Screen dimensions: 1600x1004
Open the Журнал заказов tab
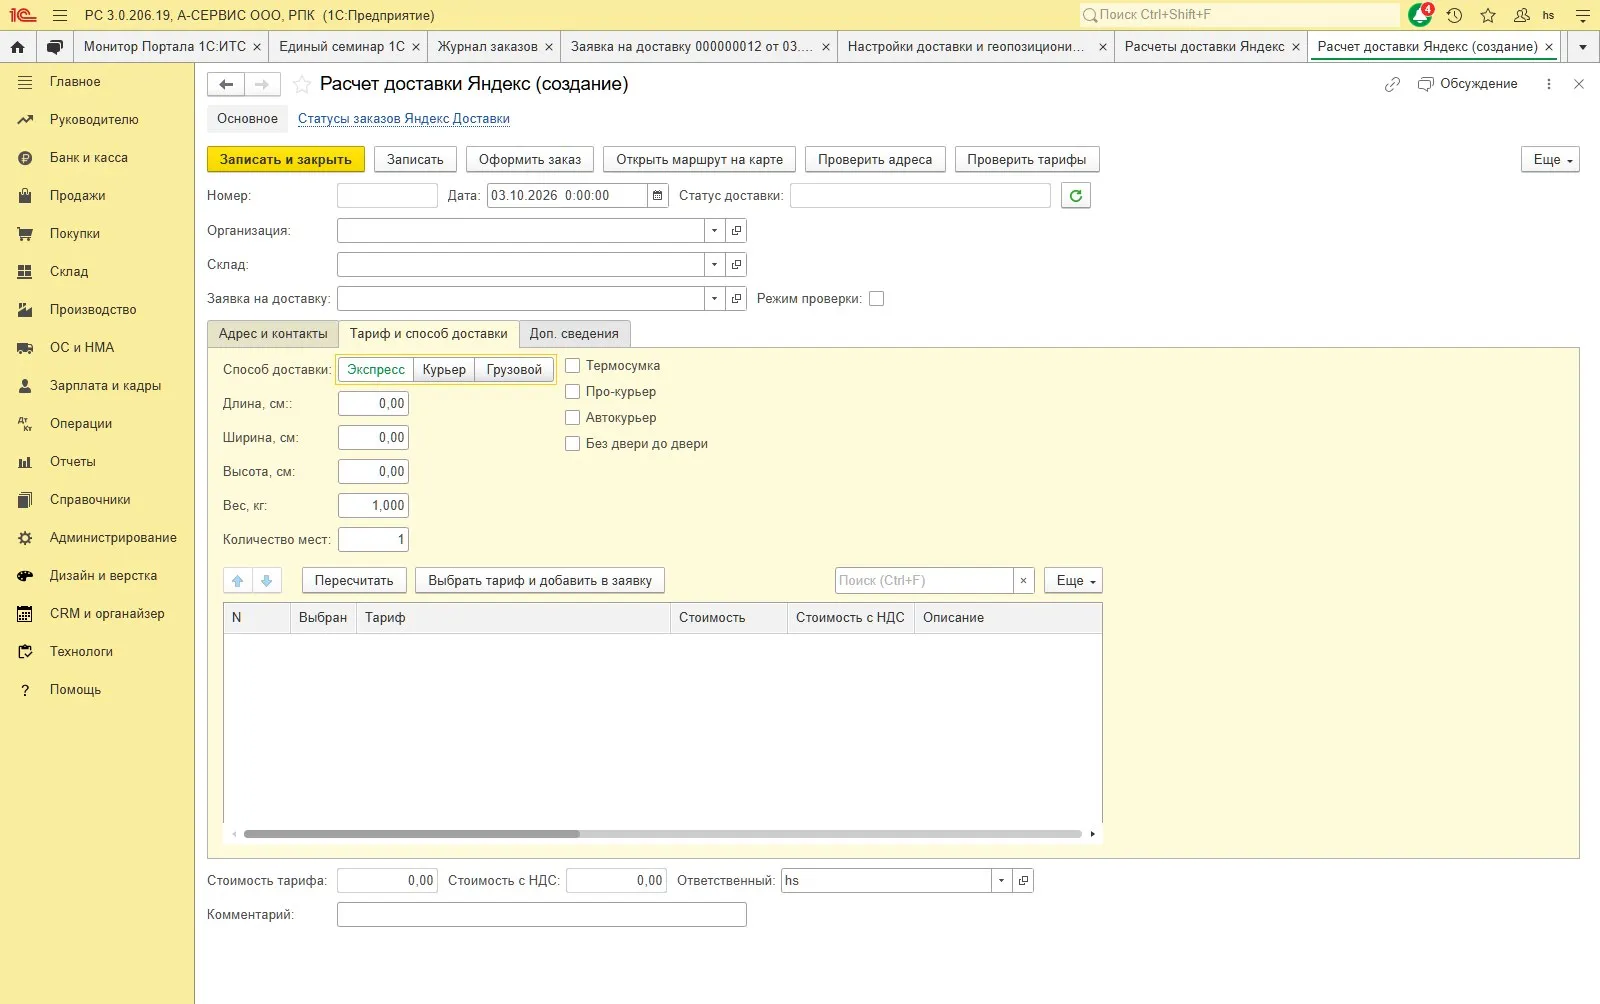coord(488,47)
